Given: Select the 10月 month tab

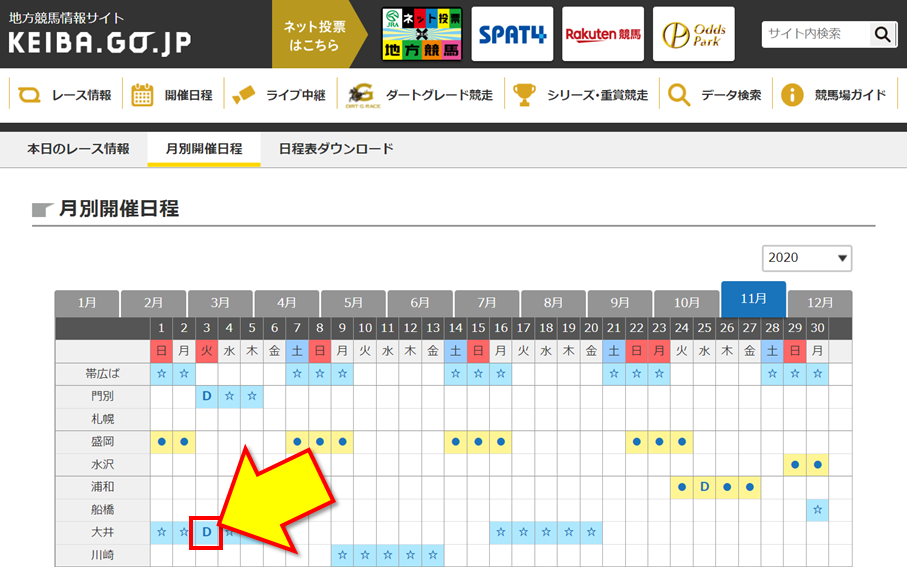Looking at the screenshot, I should [687, 302].
